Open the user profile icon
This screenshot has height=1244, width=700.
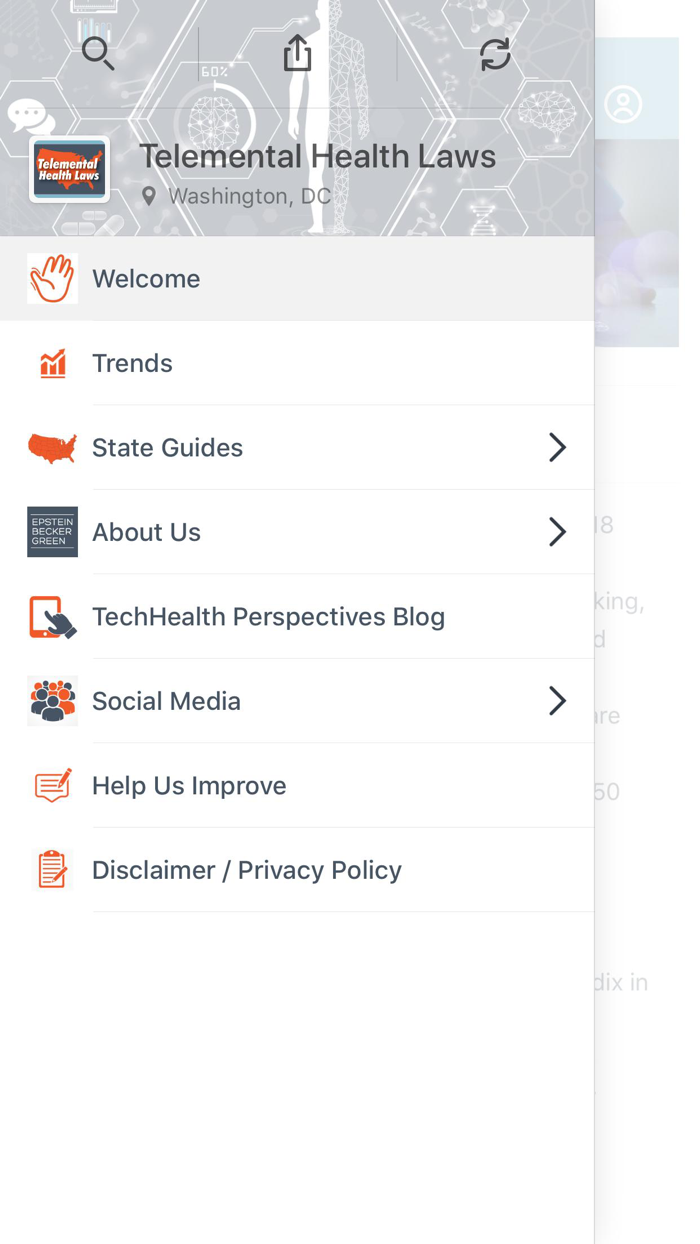[623, 105]
